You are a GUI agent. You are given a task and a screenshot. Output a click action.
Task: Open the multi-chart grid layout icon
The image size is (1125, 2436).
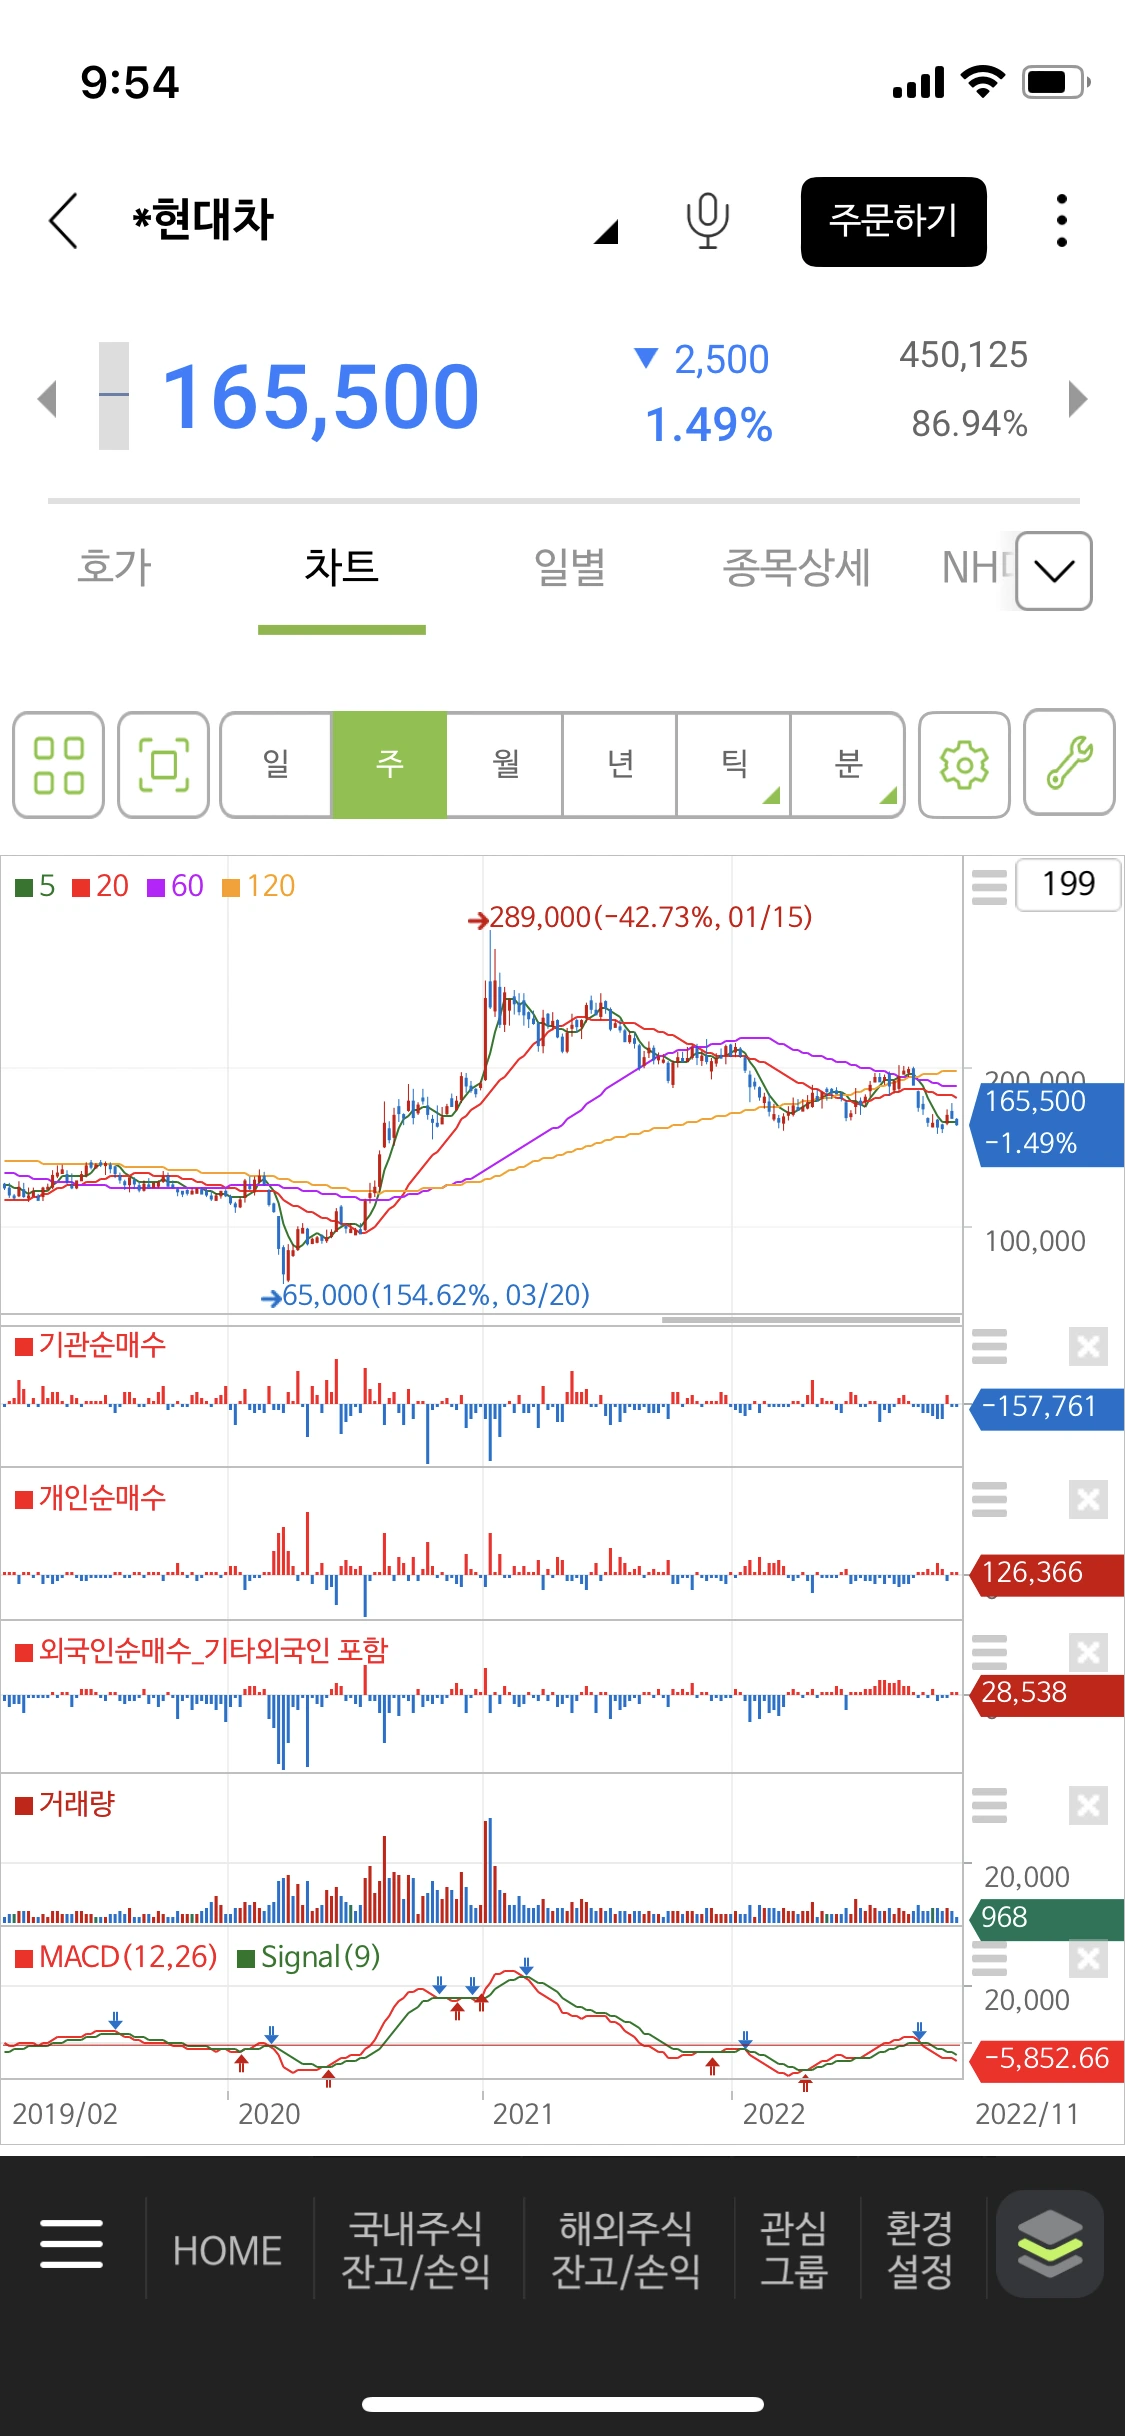(58, 765)
